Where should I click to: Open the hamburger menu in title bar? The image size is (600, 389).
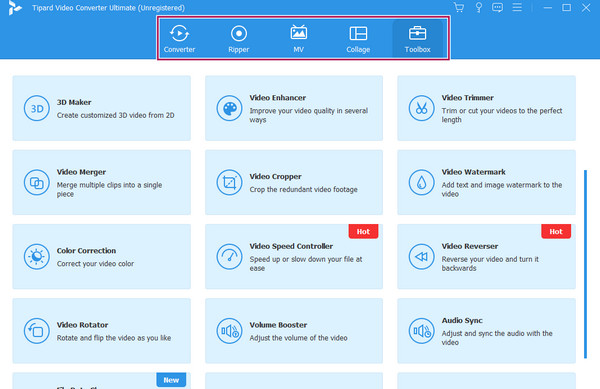pos(517,7)
